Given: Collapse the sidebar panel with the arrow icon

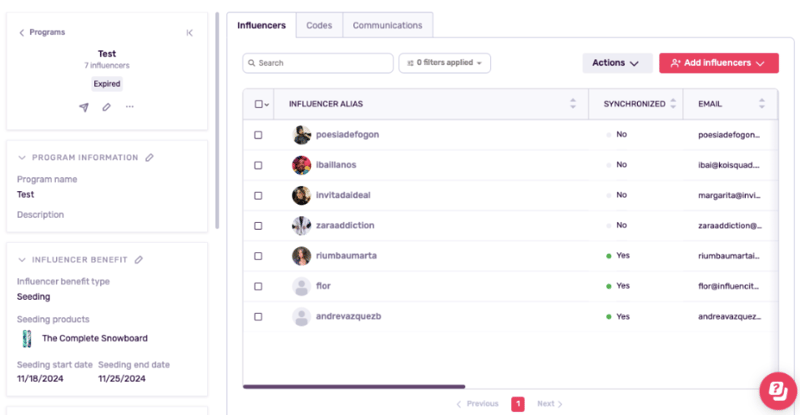Looking at the screenshot, I should click(x=190, y=33).
